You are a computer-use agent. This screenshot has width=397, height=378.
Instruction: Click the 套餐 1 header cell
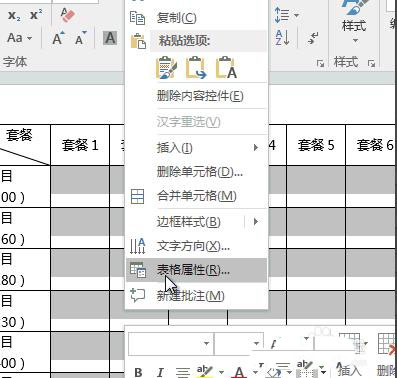click(x=80, y=145)
